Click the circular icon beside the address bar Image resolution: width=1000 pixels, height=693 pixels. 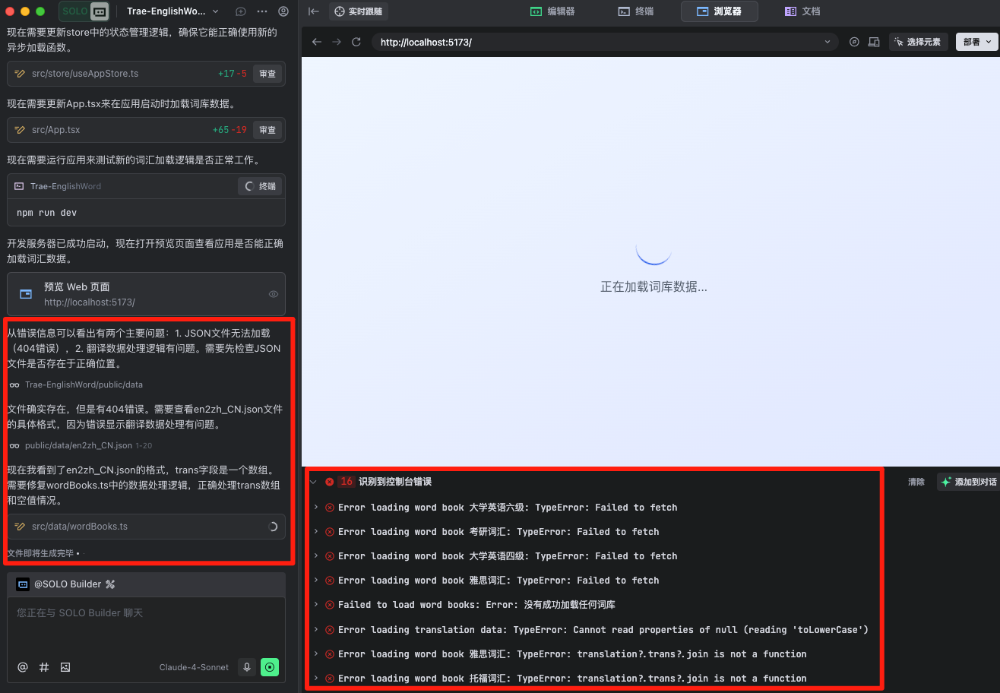coord(854,42)
